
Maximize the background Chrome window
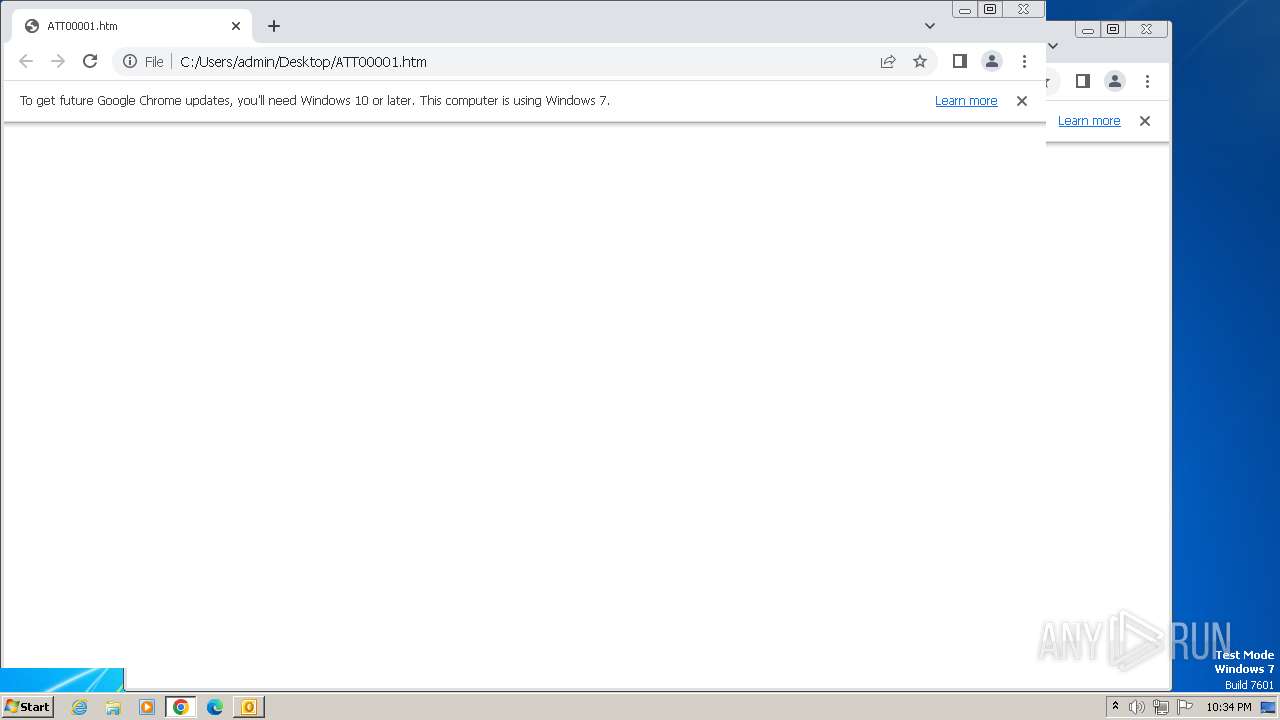[1113, 29]
